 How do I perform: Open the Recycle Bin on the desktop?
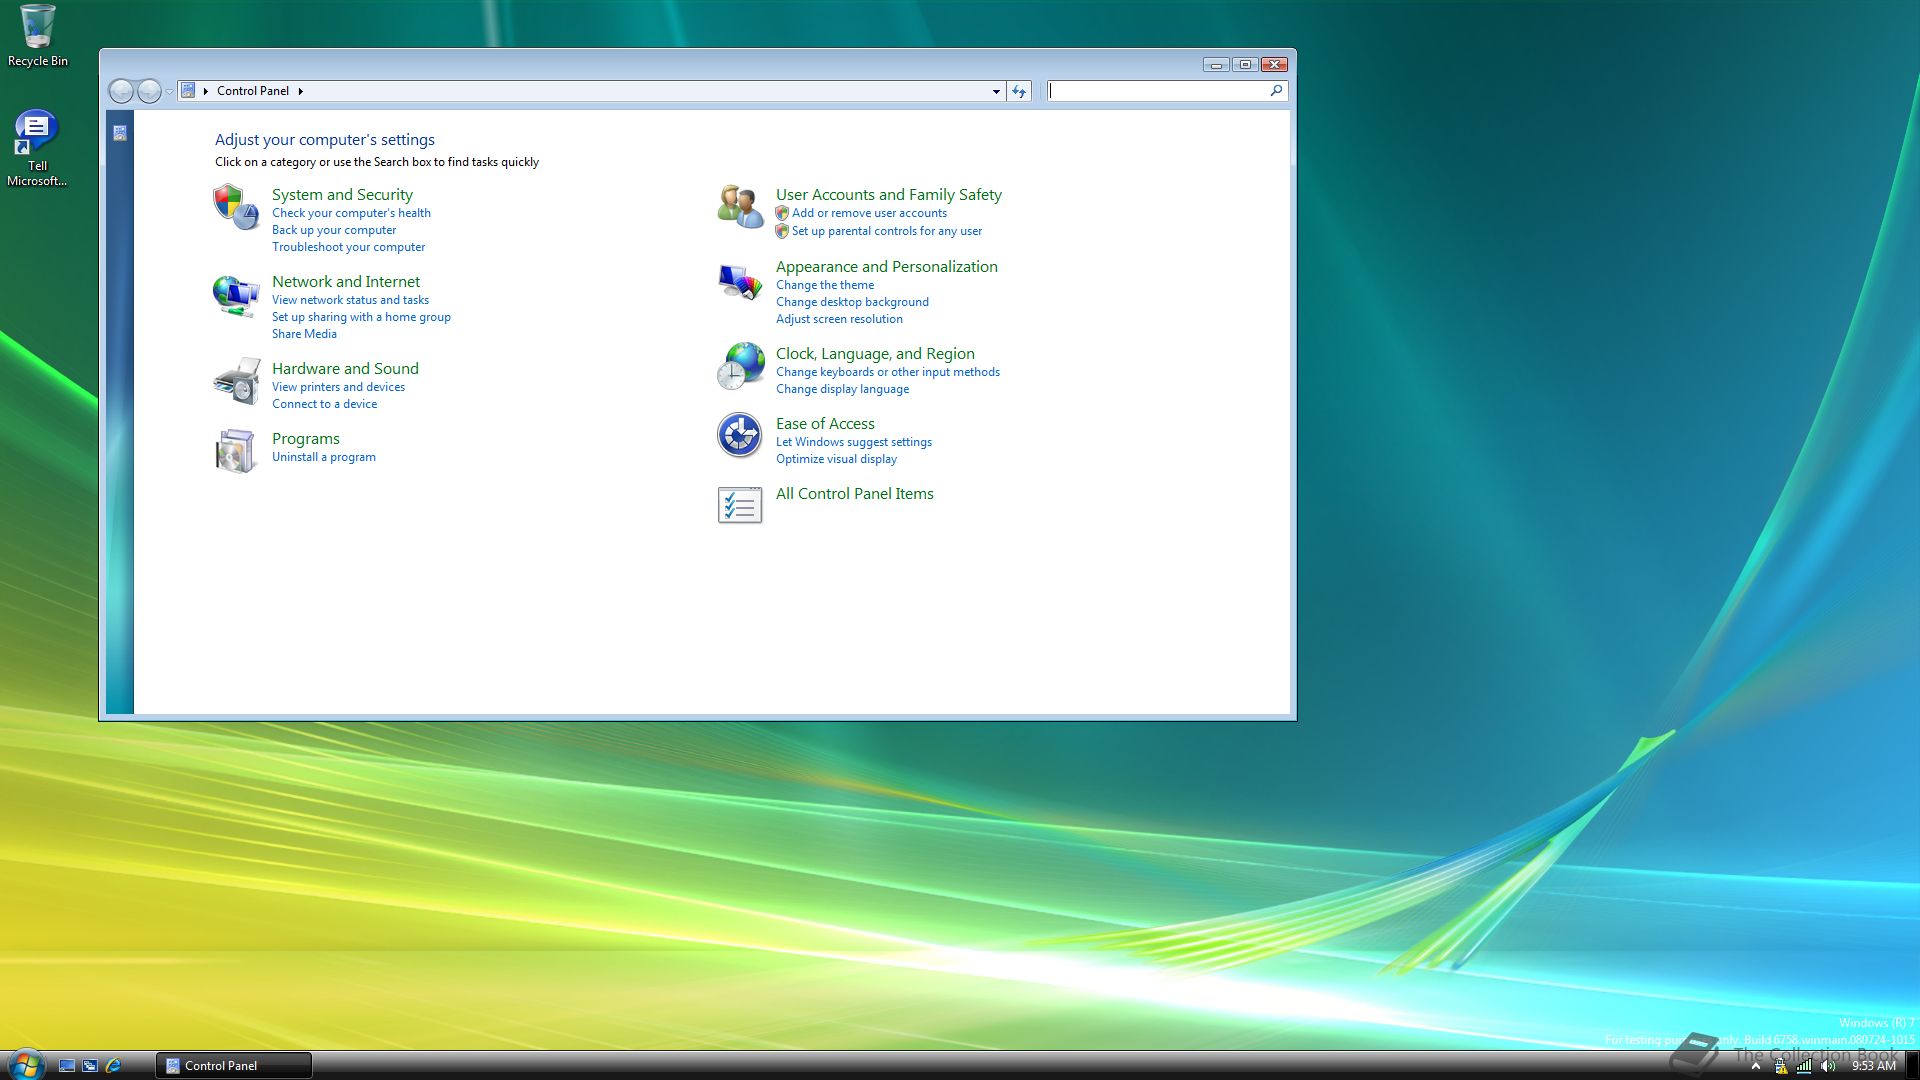38,36
